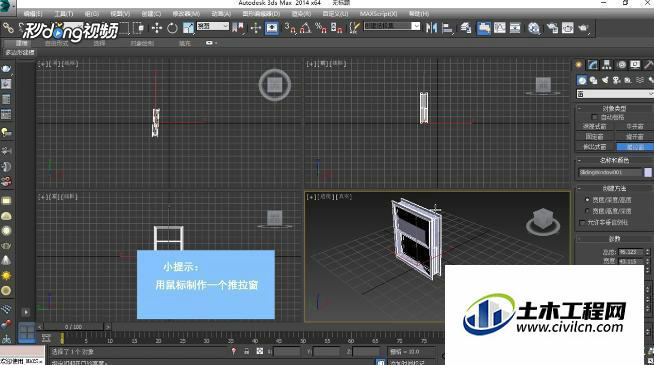Viewport: 654px width, 365px height.
Task: Toggle the 3D Snaps icon
Action: [x=290, y=28]
